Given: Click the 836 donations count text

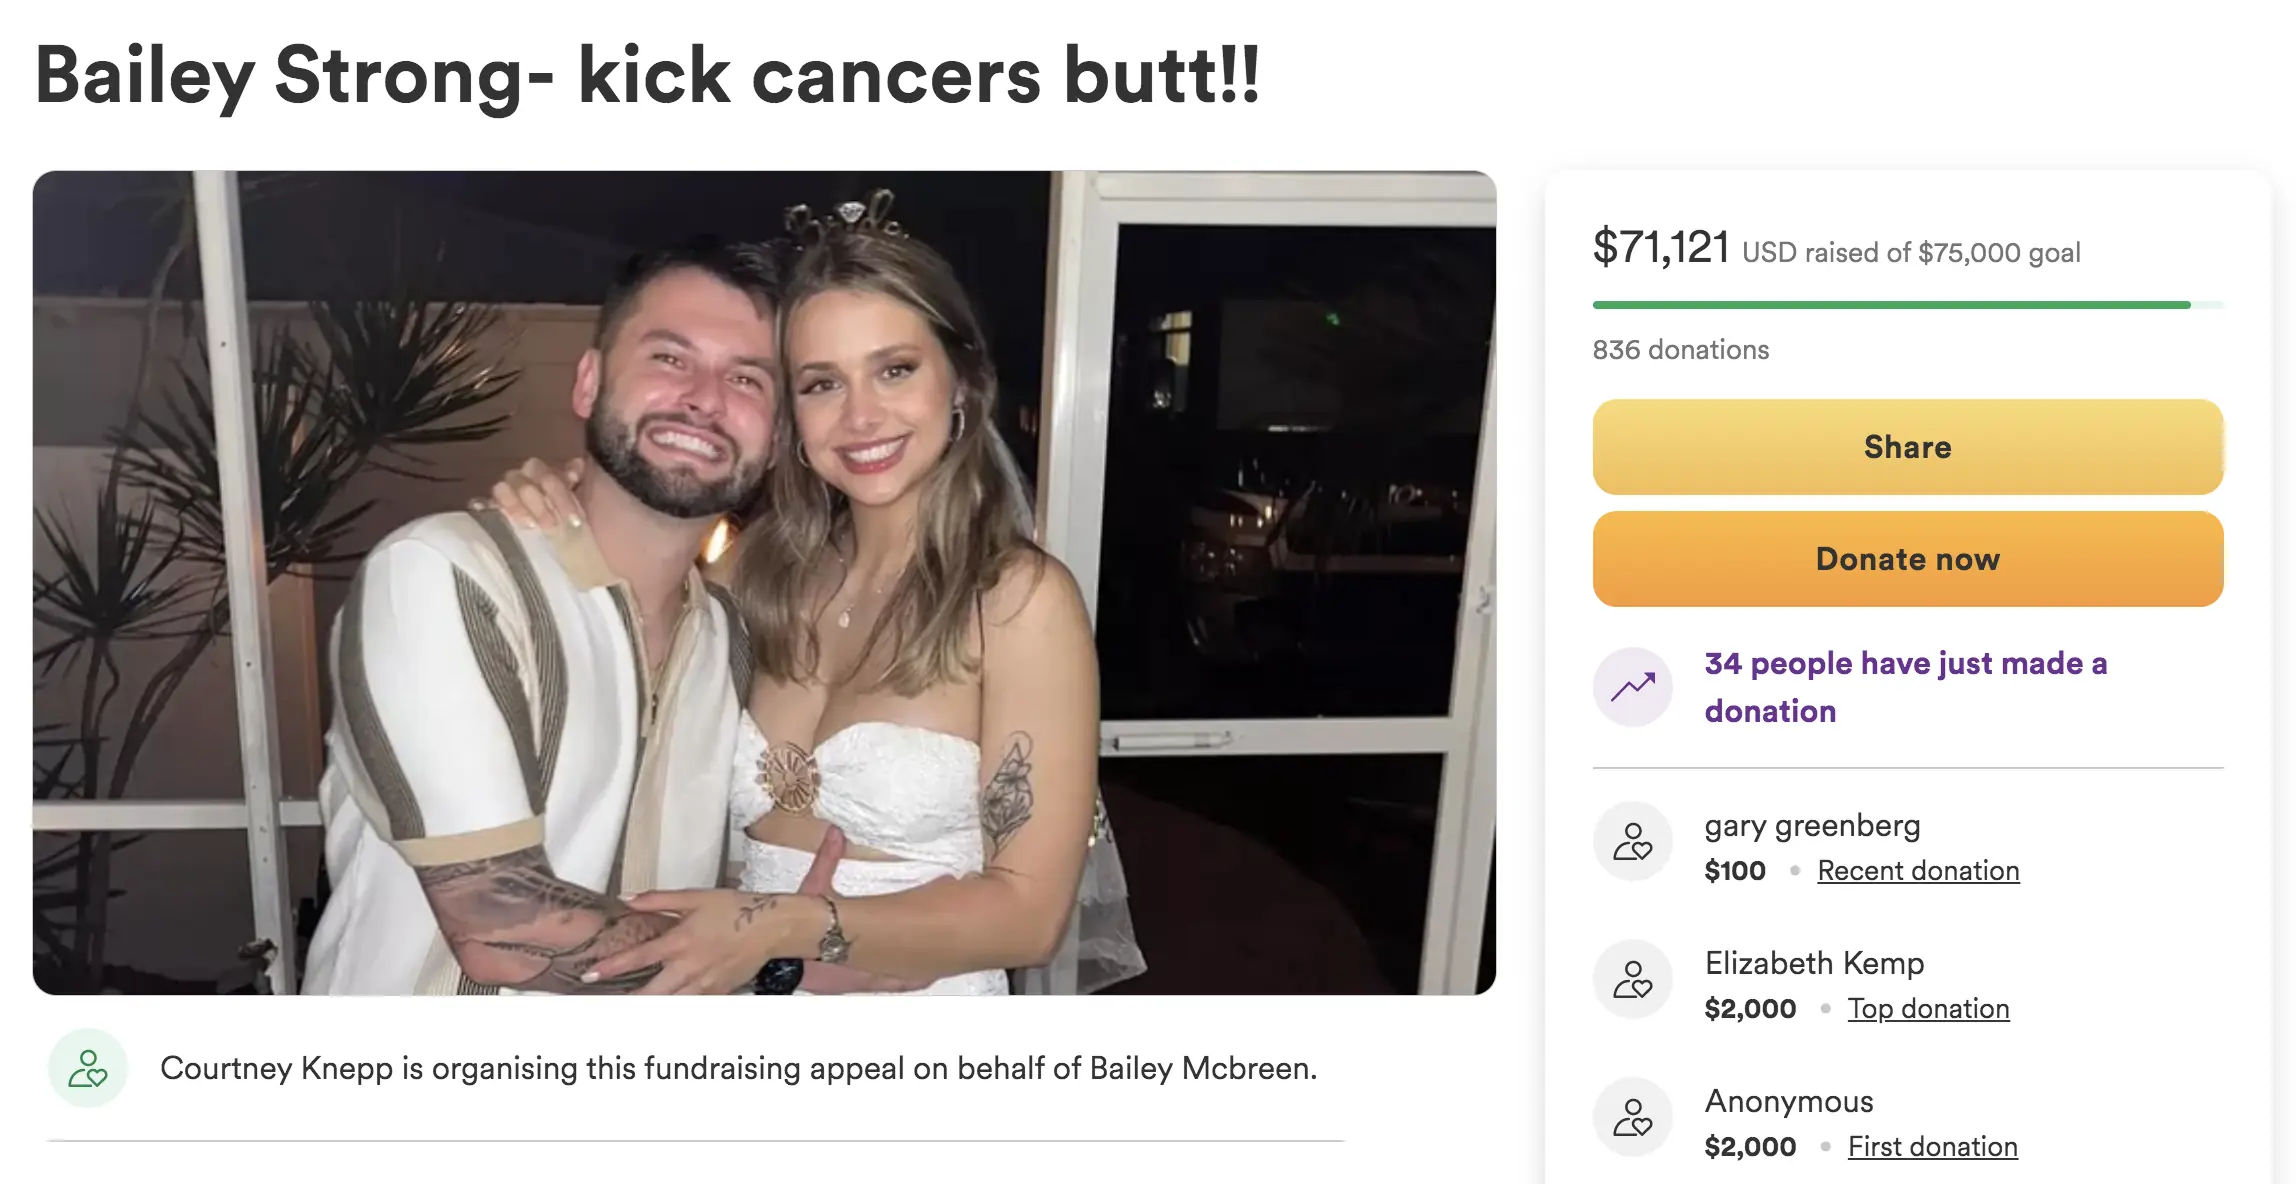Looking at the screenshot, I should tap(1680, 350).
